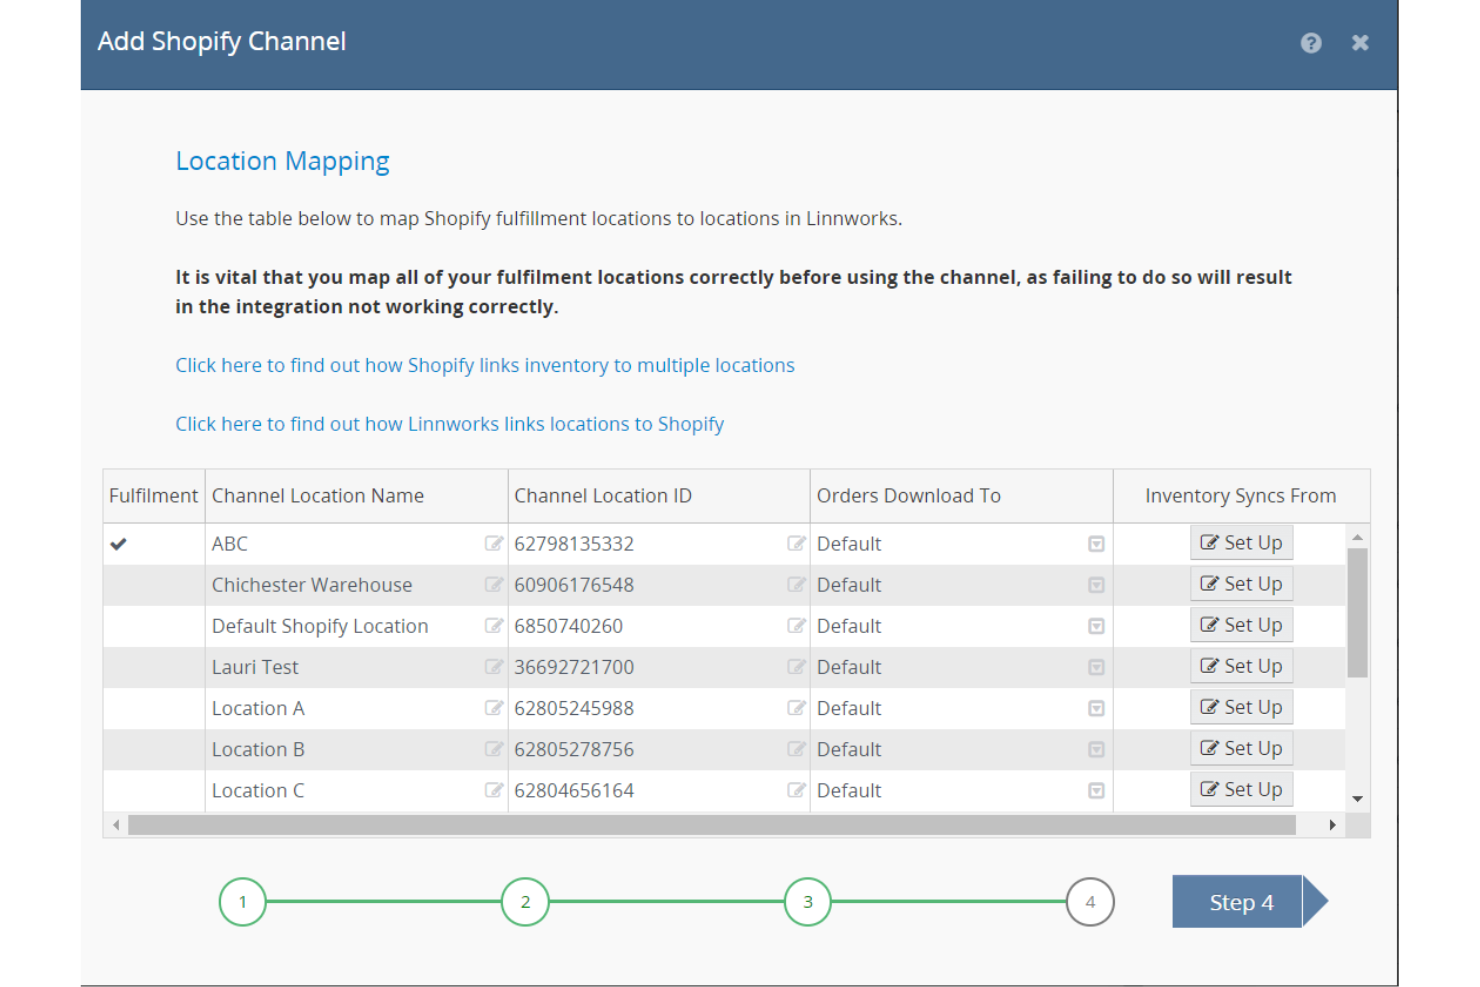Toggle the fulfilment checkmark for the ABC row
This screenshot has width=1480, height=987.
(x=119, y=543)
